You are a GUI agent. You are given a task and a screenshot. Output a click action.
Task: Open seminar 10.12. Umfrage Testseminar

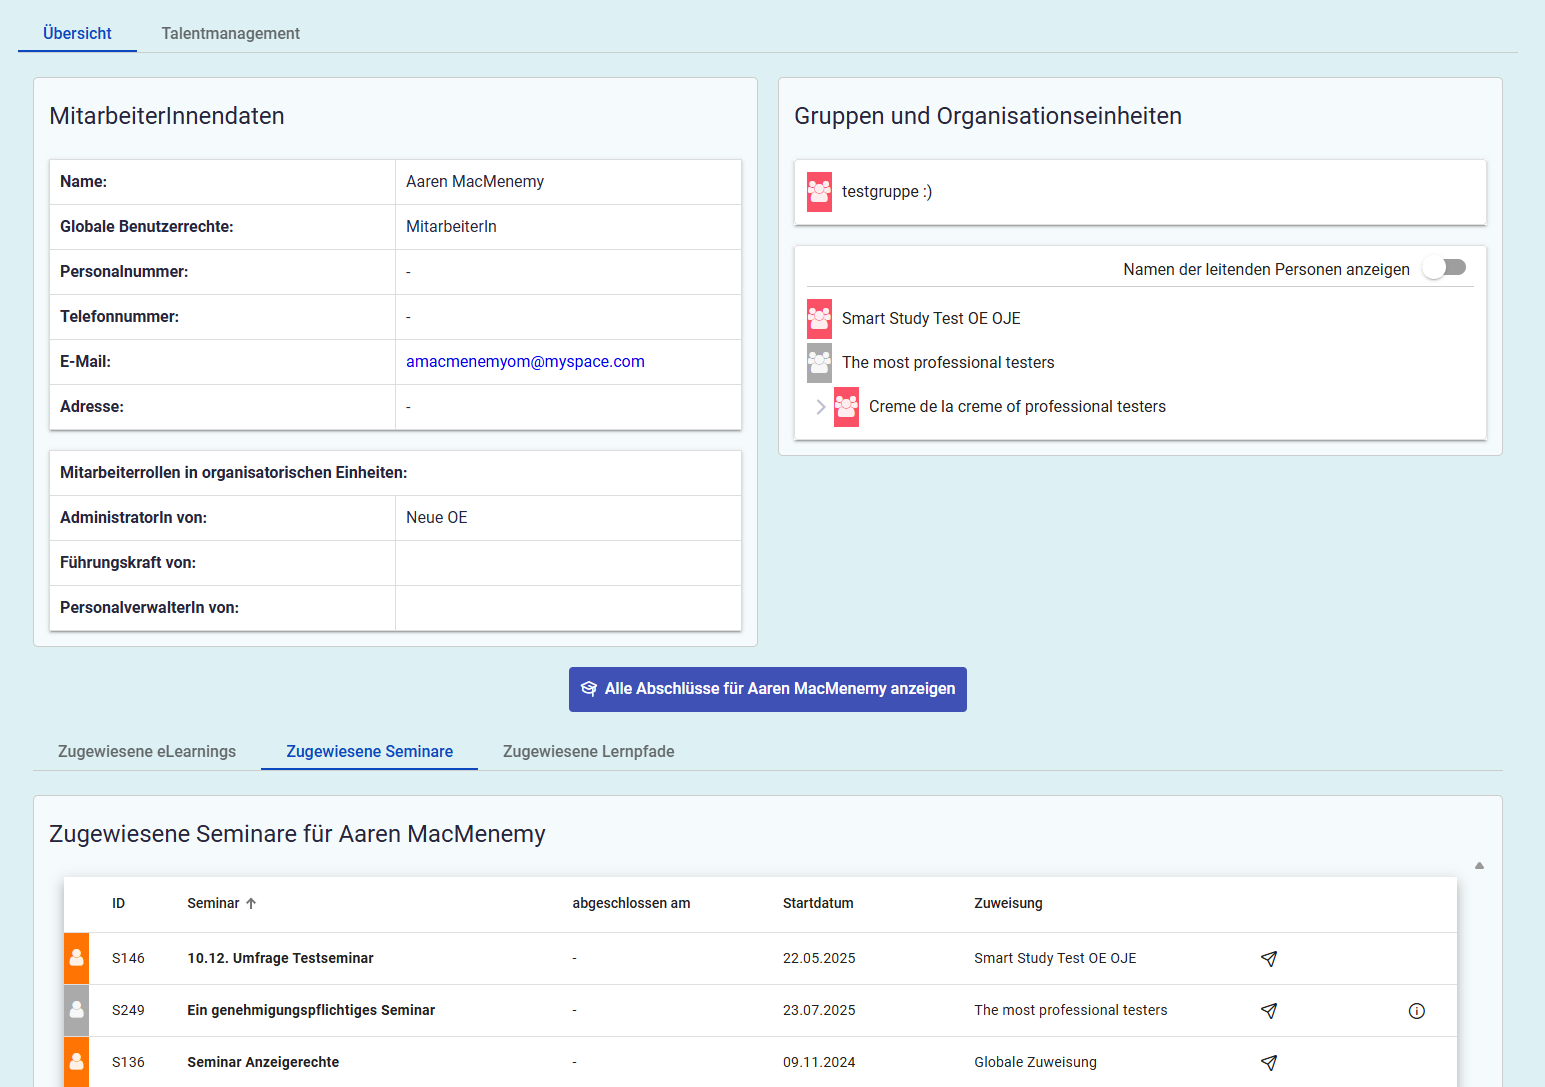point(280,959)
